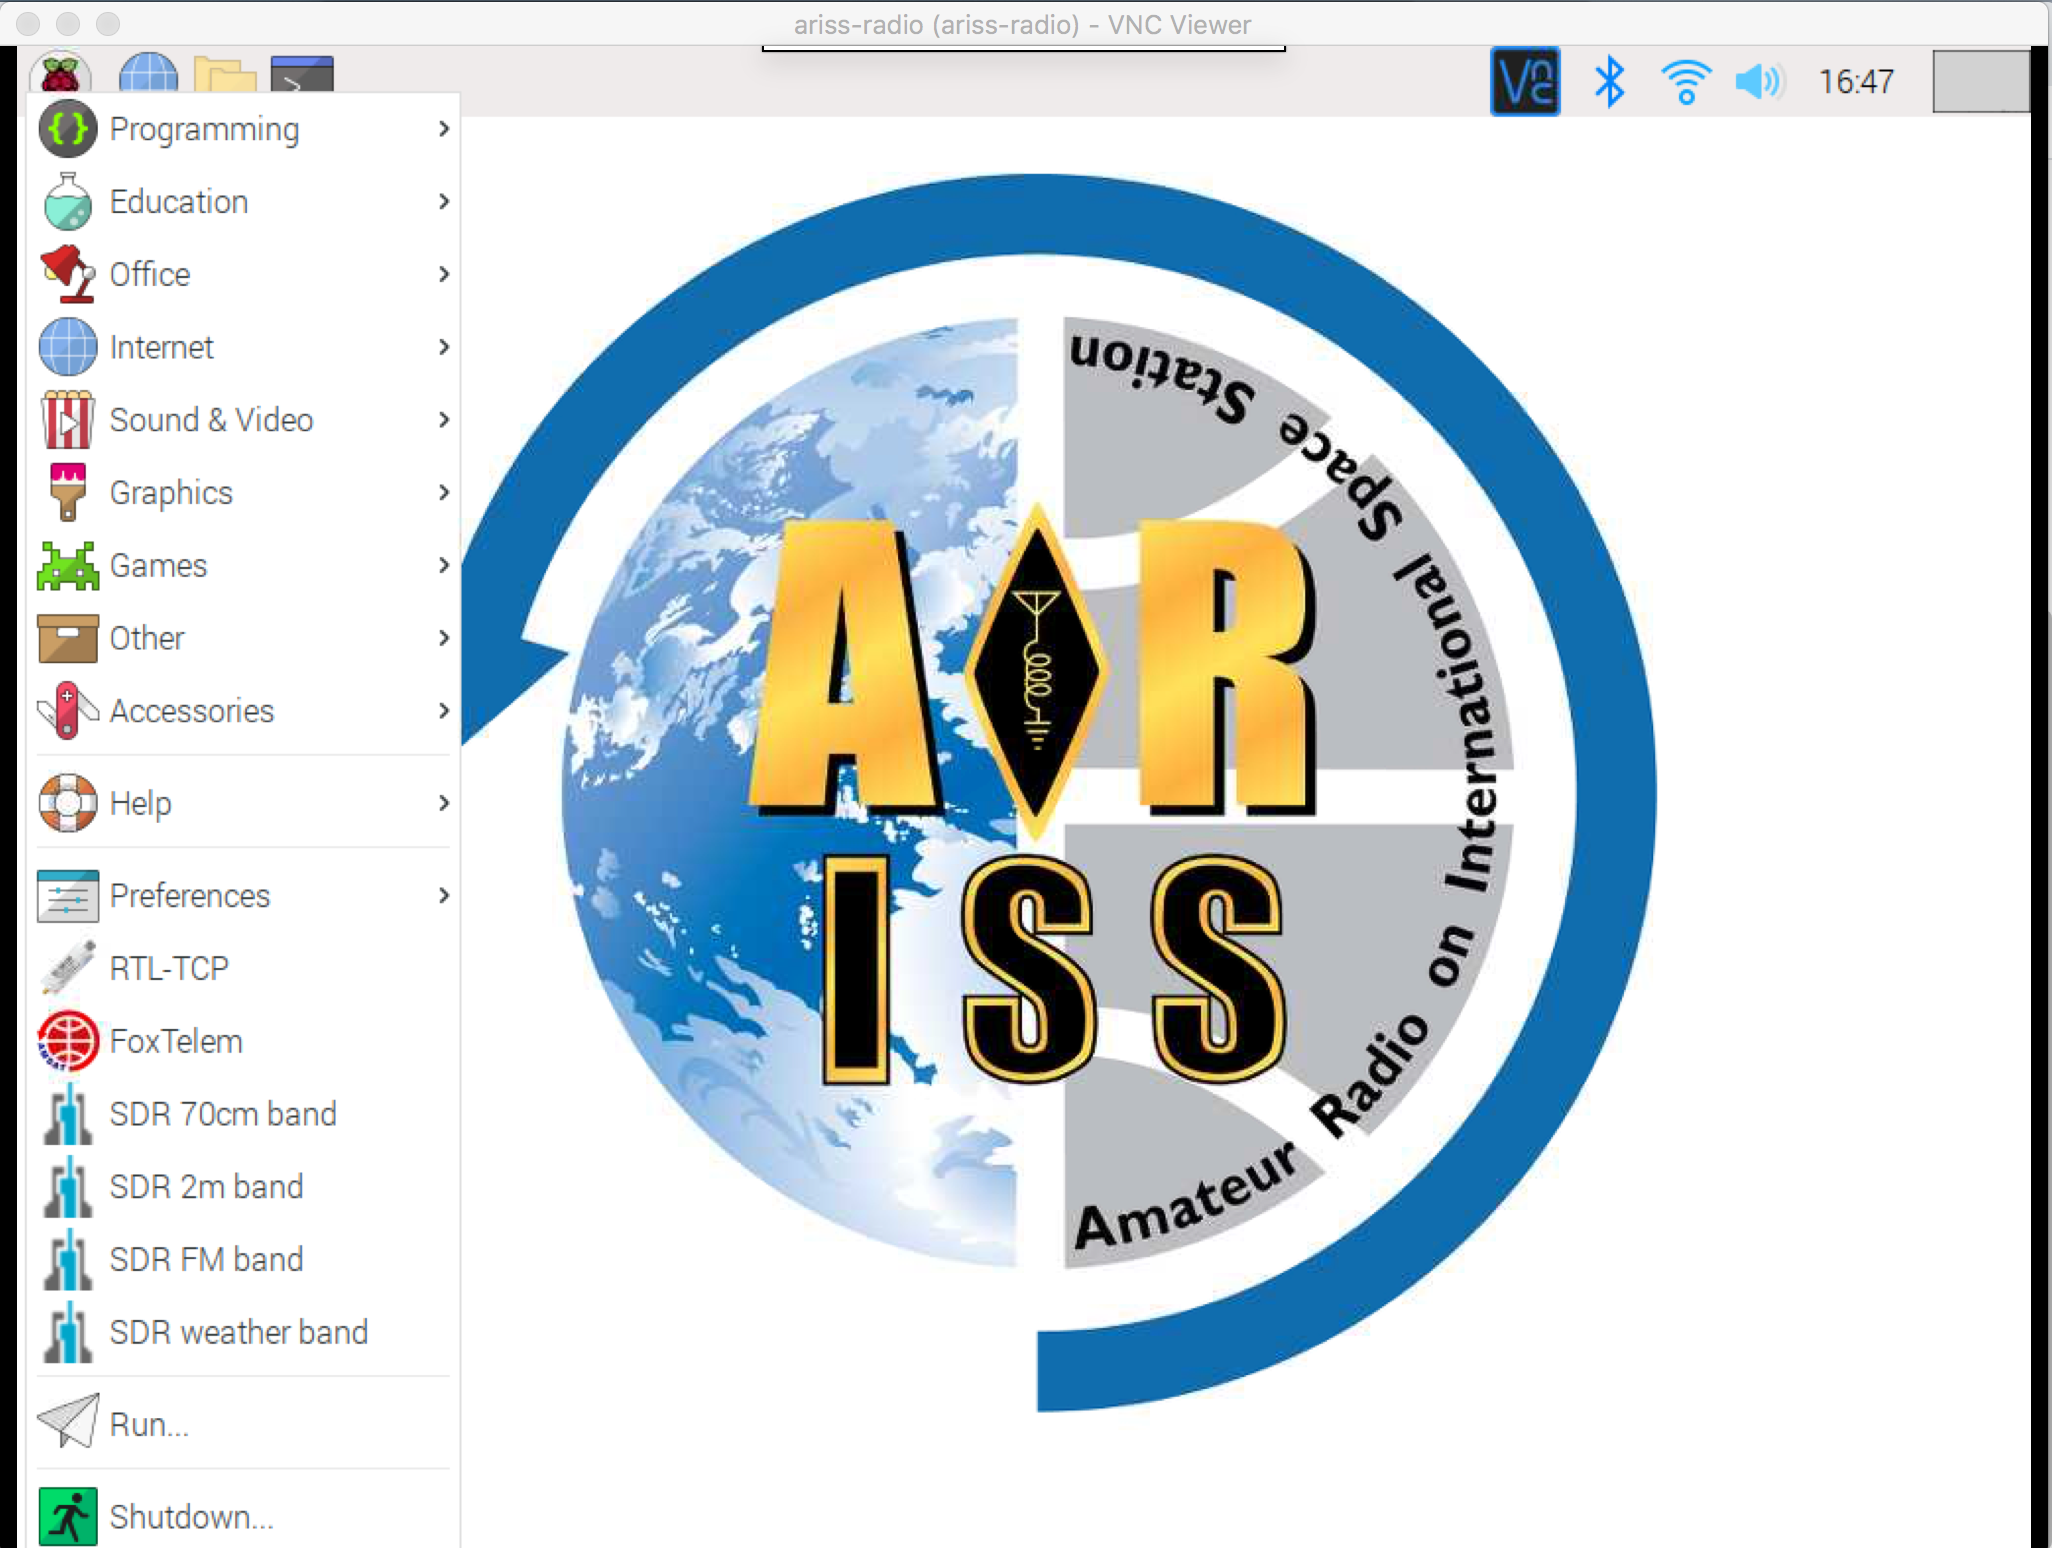Screen dimensions: 2052x1548
Task: Launch FoxTelem from the menu
Action: [x=244, y=1041]
